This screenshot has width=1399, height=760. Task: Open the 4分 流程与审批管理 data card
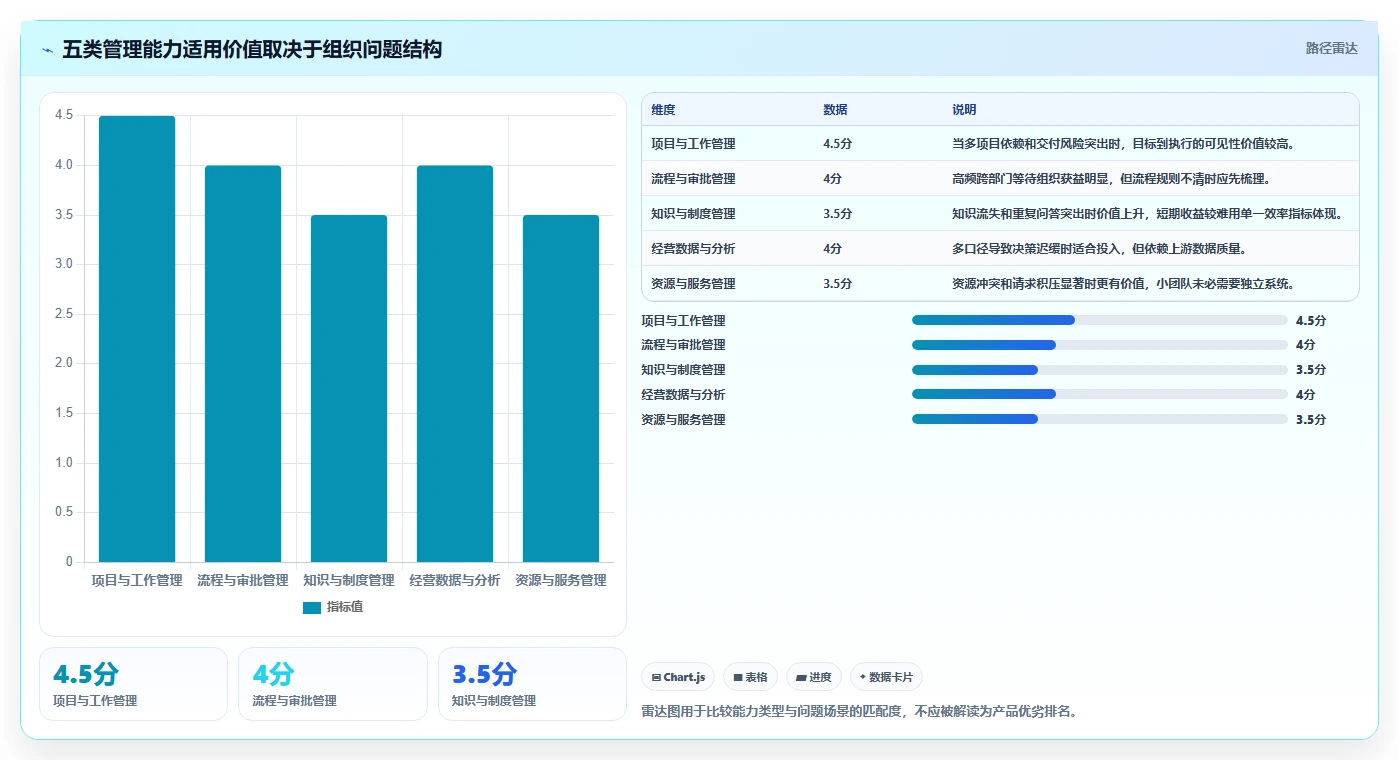333,684
